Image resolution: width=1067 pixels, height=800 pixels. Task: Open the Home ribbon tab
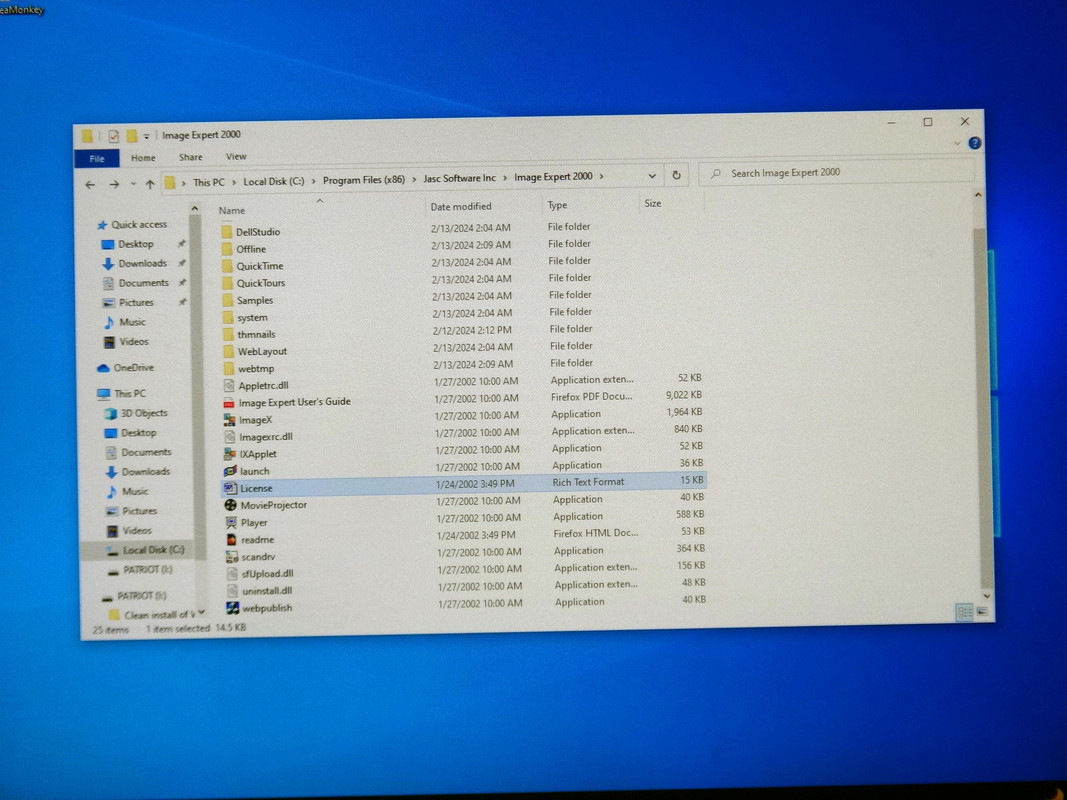pos(143,158)
